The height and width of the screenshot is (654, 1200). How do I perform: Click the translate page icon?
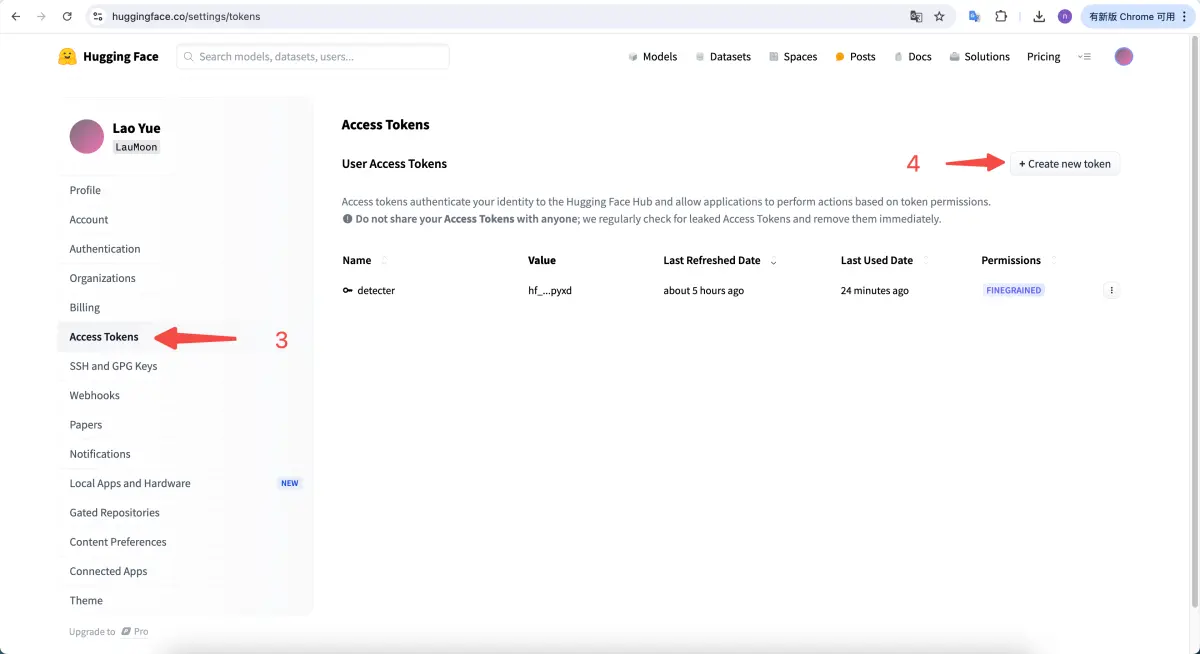(x=916, y=17)
